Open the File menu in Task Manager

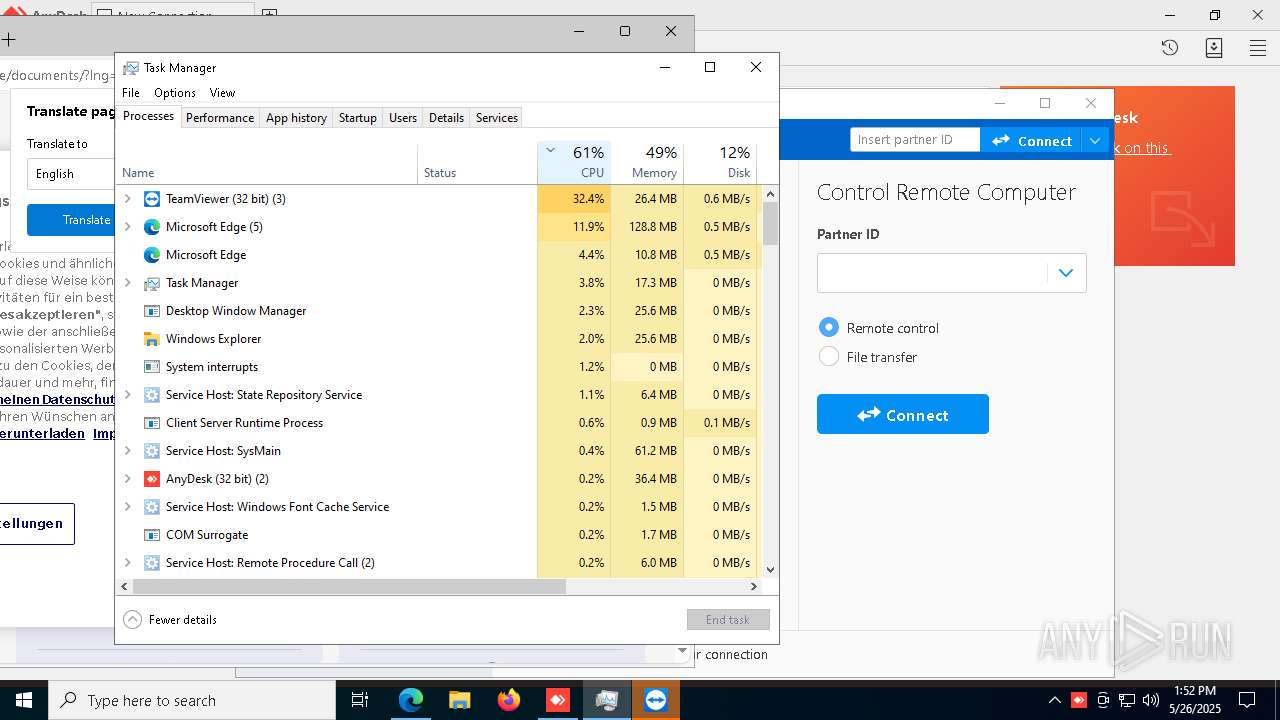click(131, 93)
